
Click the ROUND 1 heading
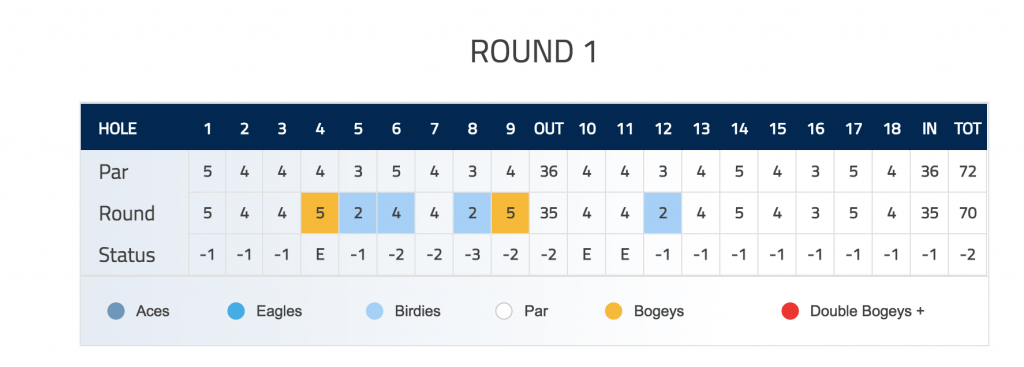(534, 52)
